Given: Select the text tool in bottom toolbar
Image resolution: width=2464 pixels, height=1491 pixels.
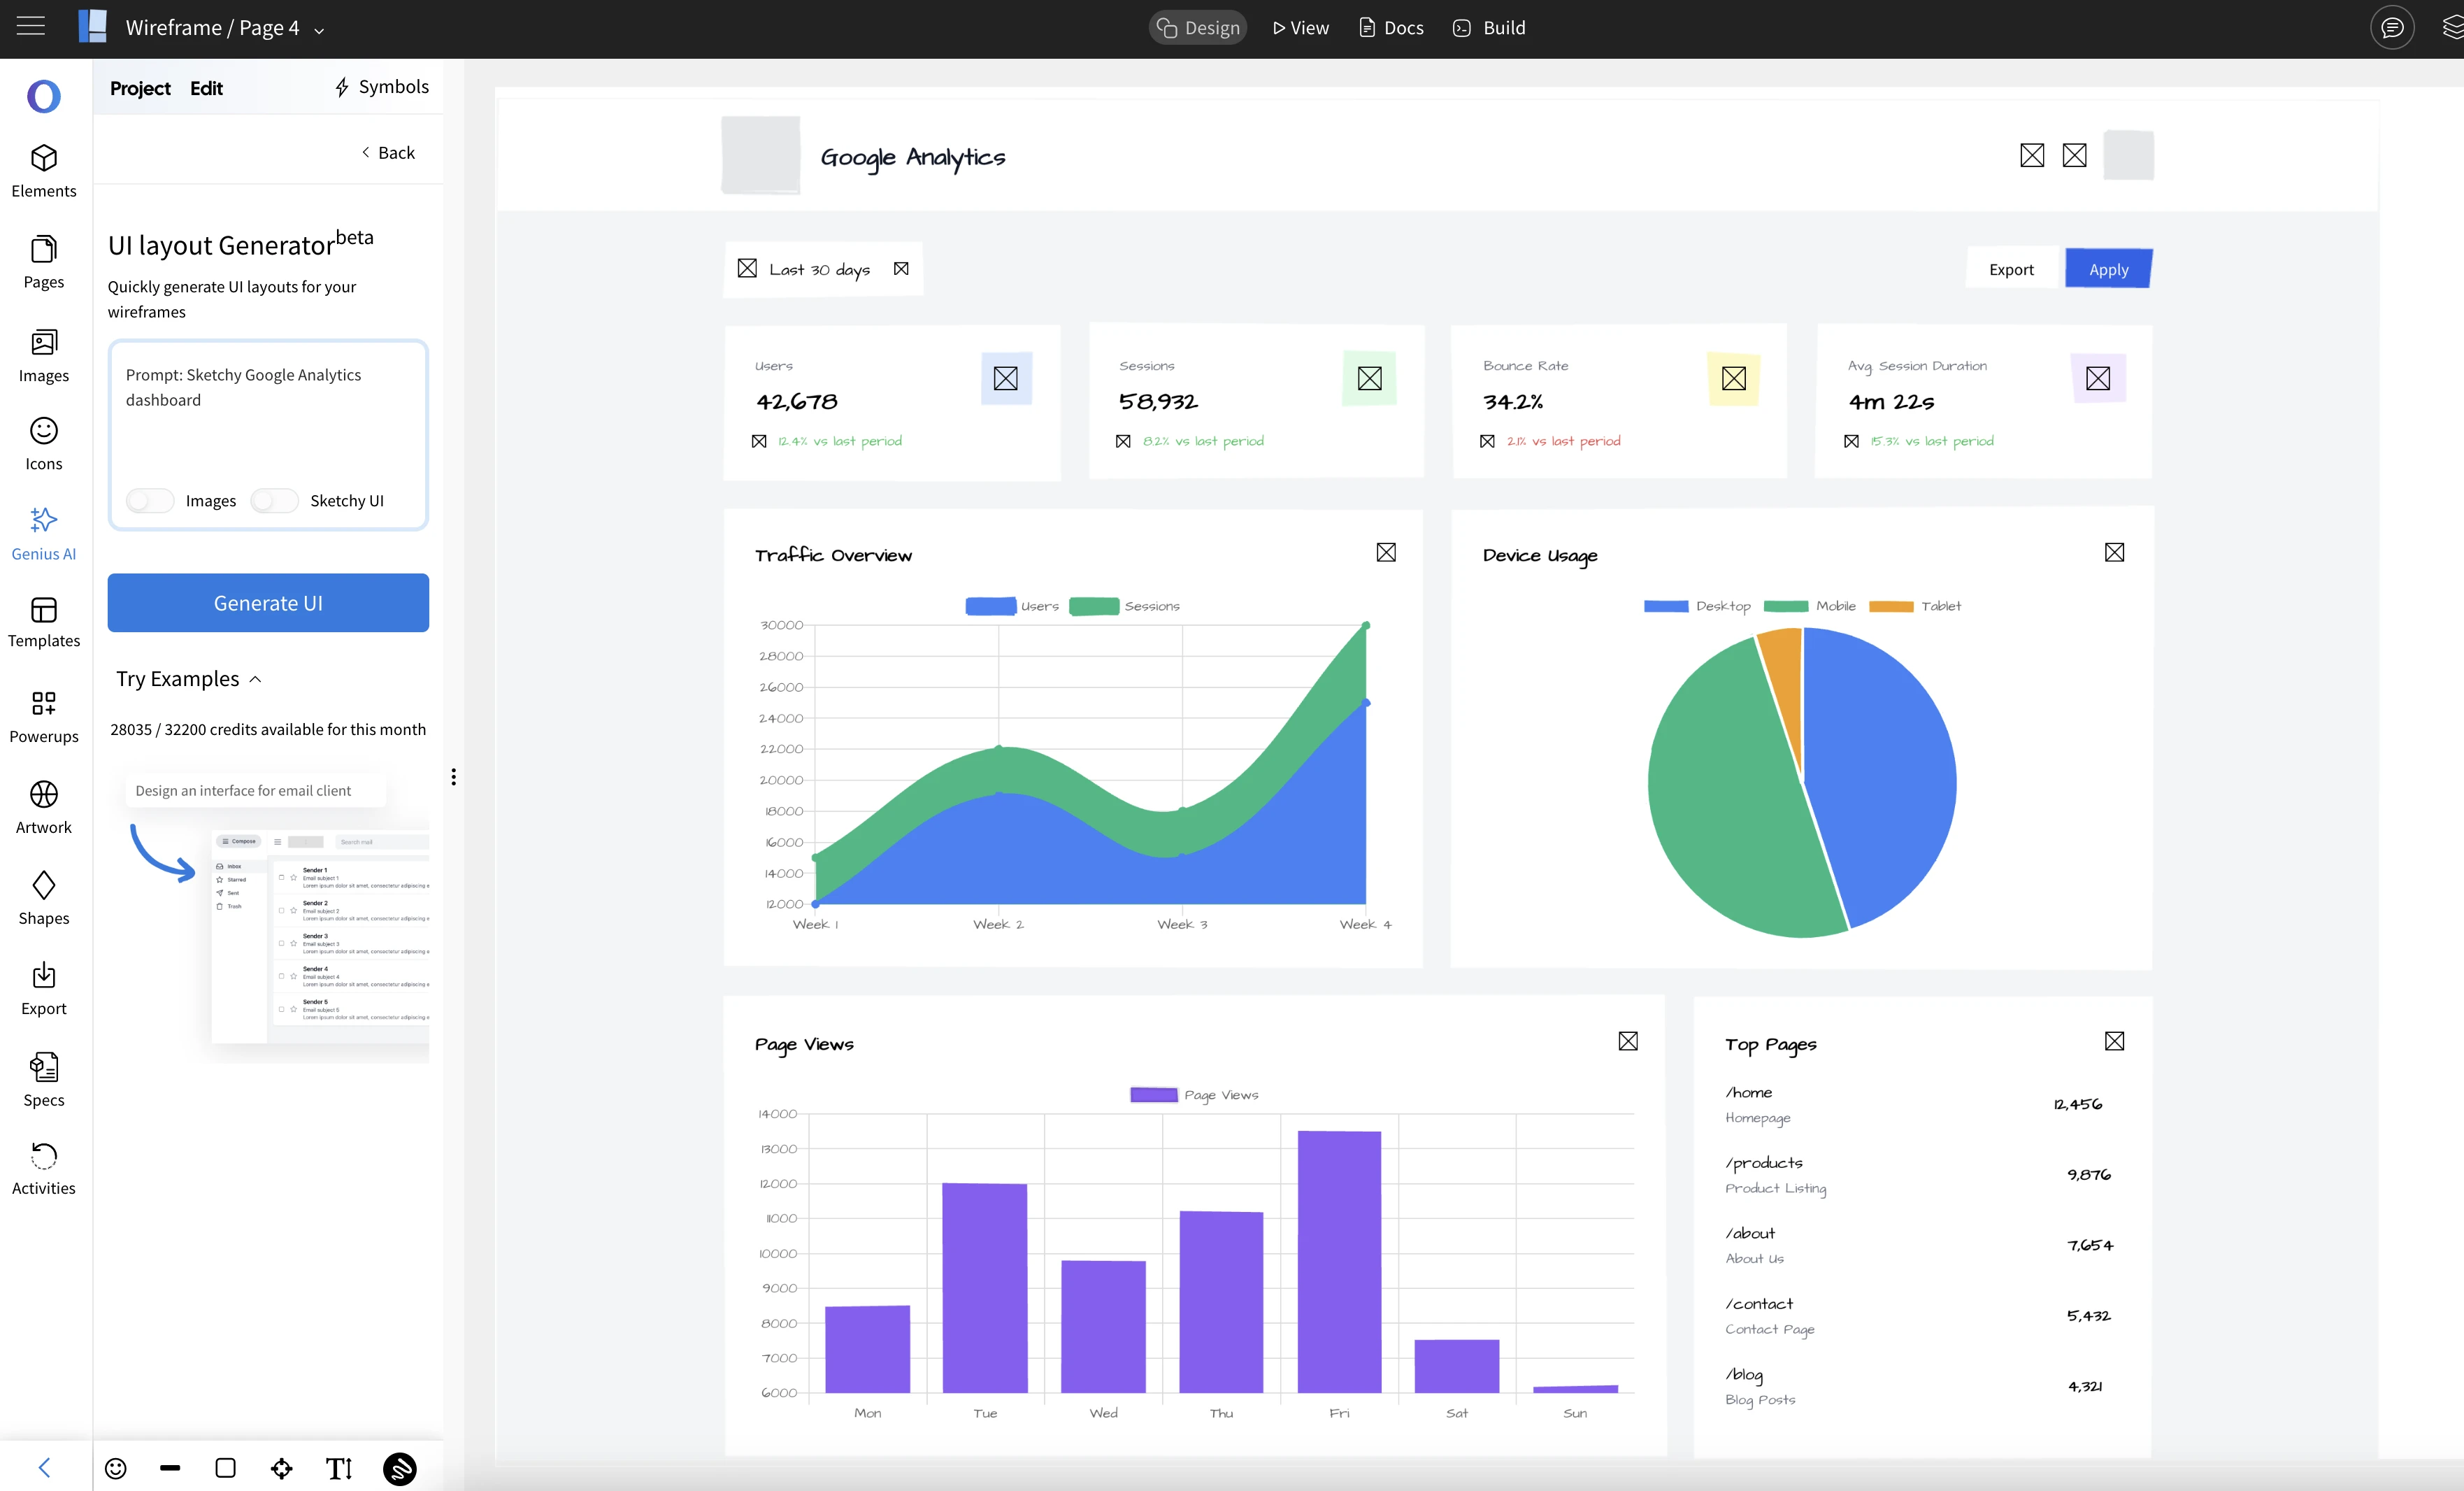Looking at the screenshot, I should click(339, 1468).
